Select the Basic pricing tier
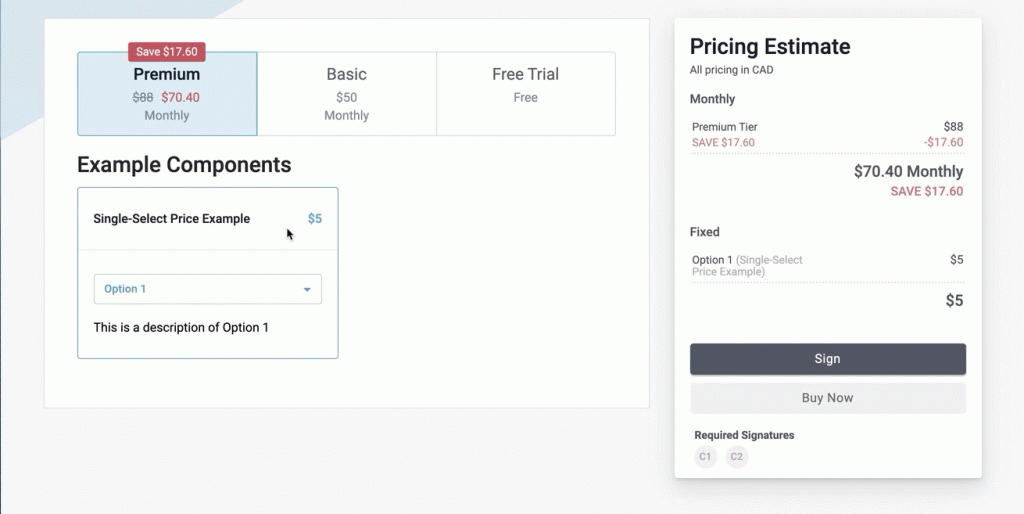 (347, 94)
